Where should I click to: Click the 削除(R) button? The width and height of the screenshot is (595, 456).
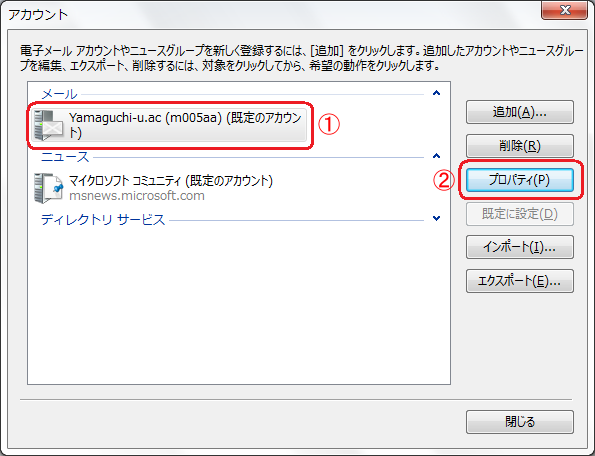(x=519, y=146)
